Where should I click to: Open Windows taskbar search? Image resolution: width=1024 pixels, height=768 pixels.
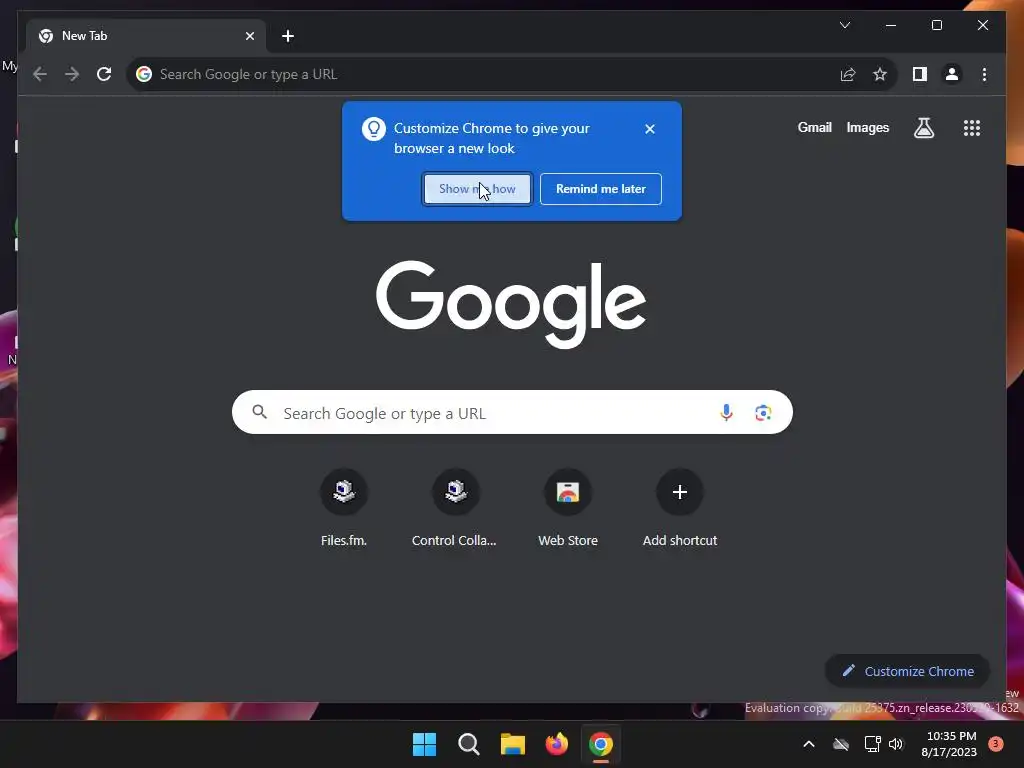(469, 744)
